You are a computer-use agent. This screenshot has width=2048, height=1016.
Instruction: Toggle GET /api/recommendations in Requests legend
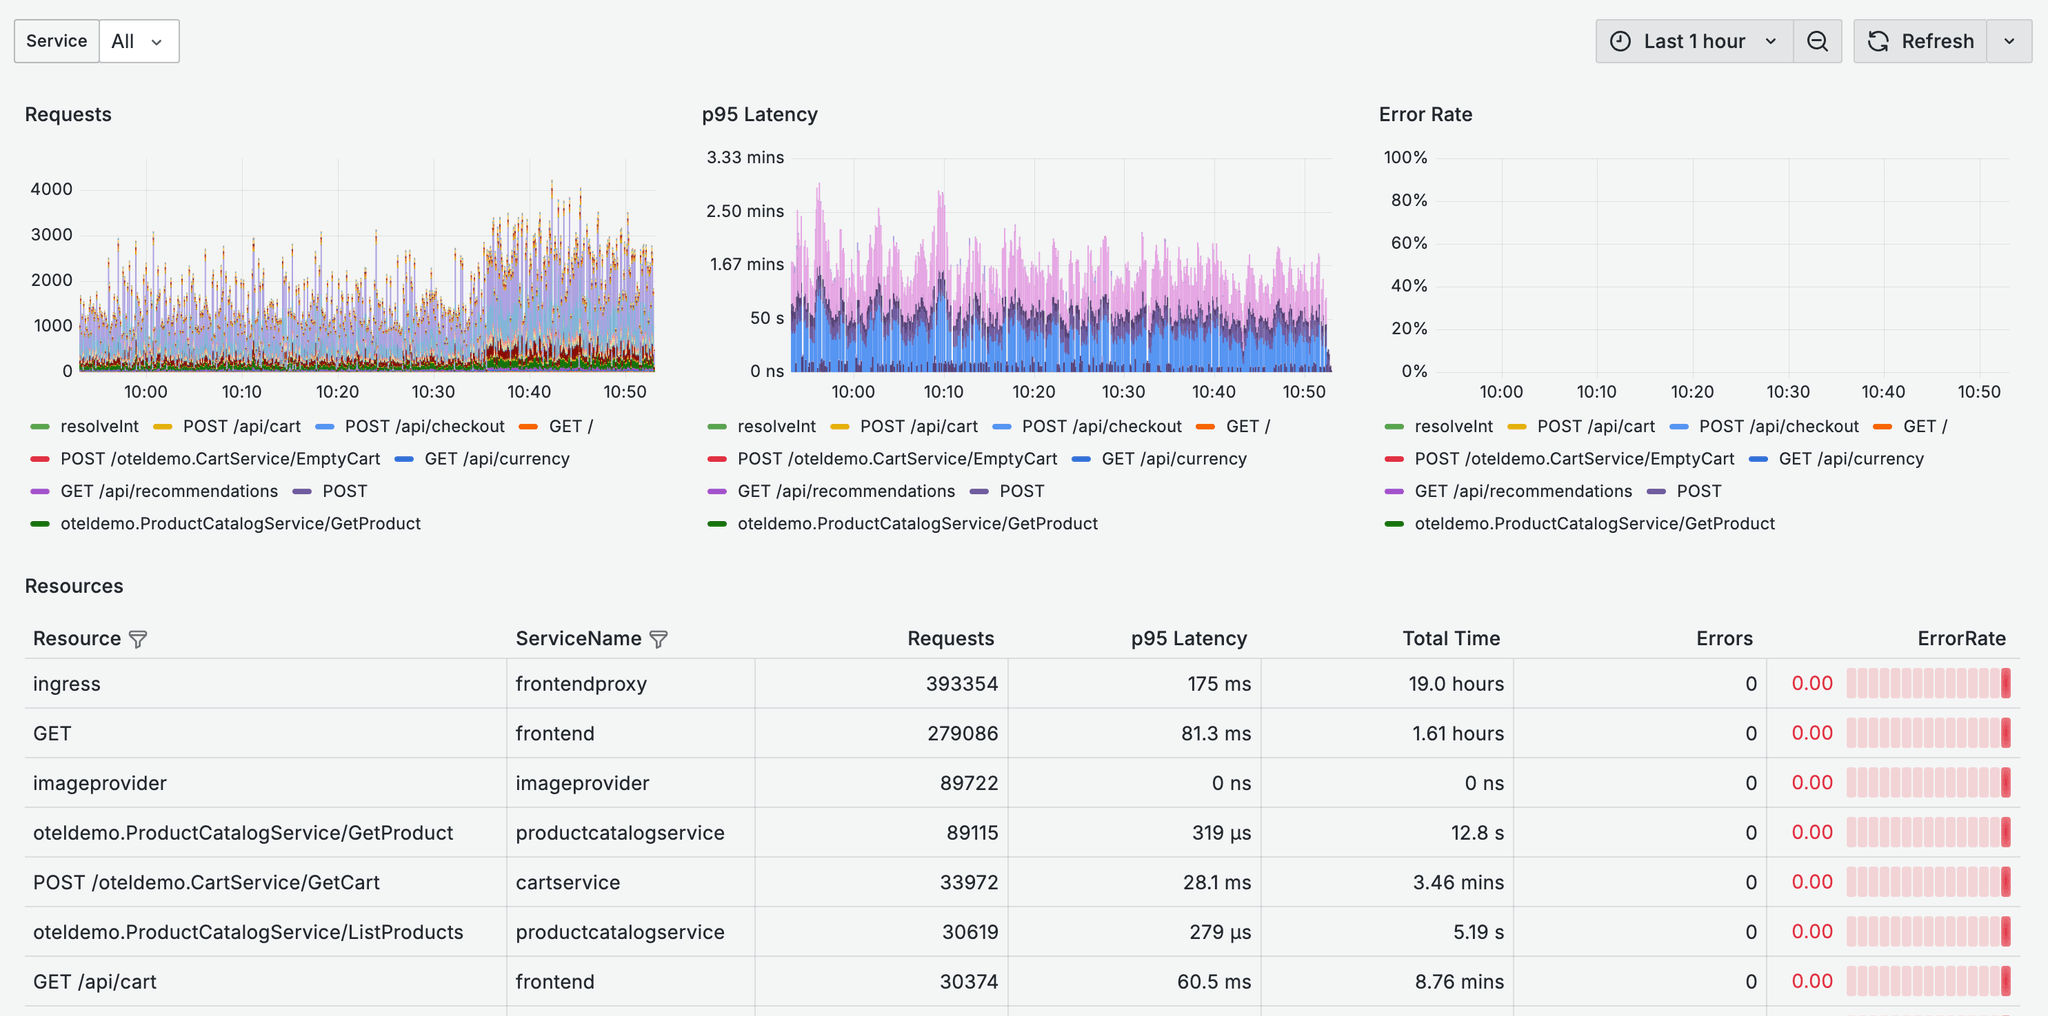[x=169, y=491]
